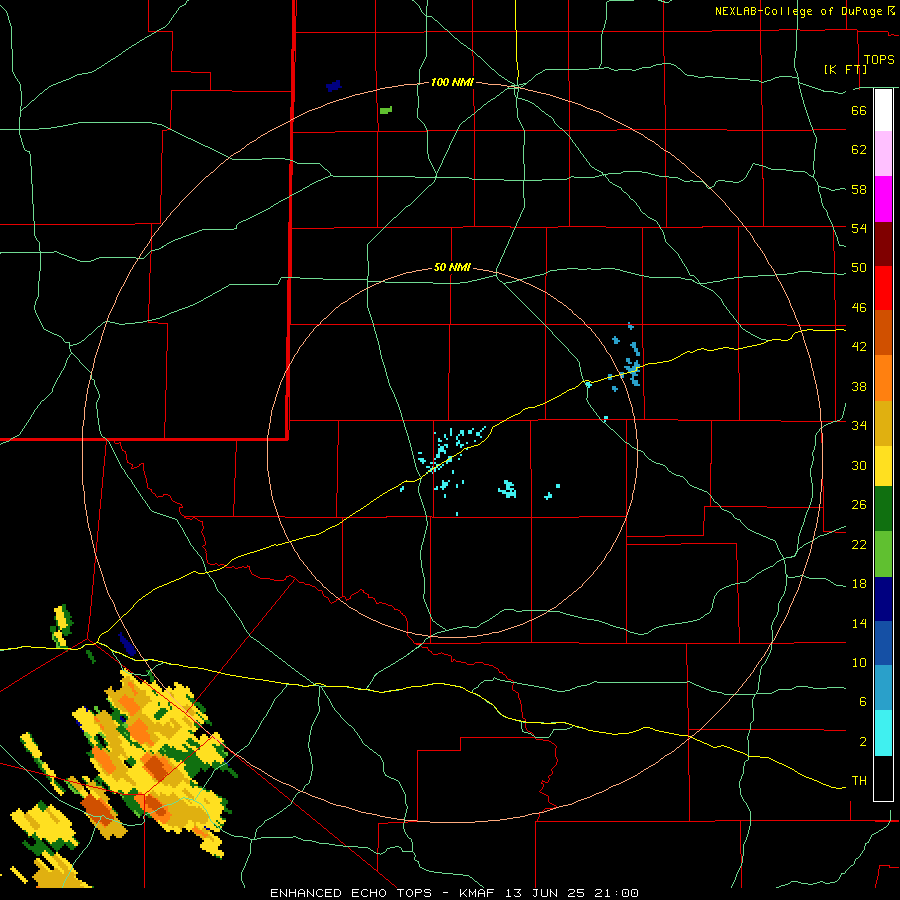The height and width of the screenshot is (900, 900).
Task: Click the 58 legend value
Action: 859,189
